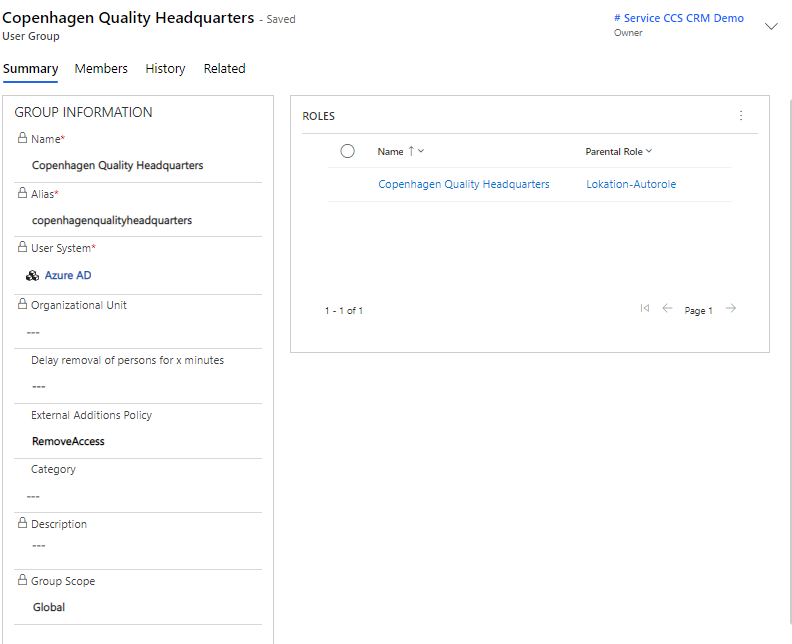This screenshot has height=644, width=792.
Task: Go to first page of roles
Action: point(645,309)
